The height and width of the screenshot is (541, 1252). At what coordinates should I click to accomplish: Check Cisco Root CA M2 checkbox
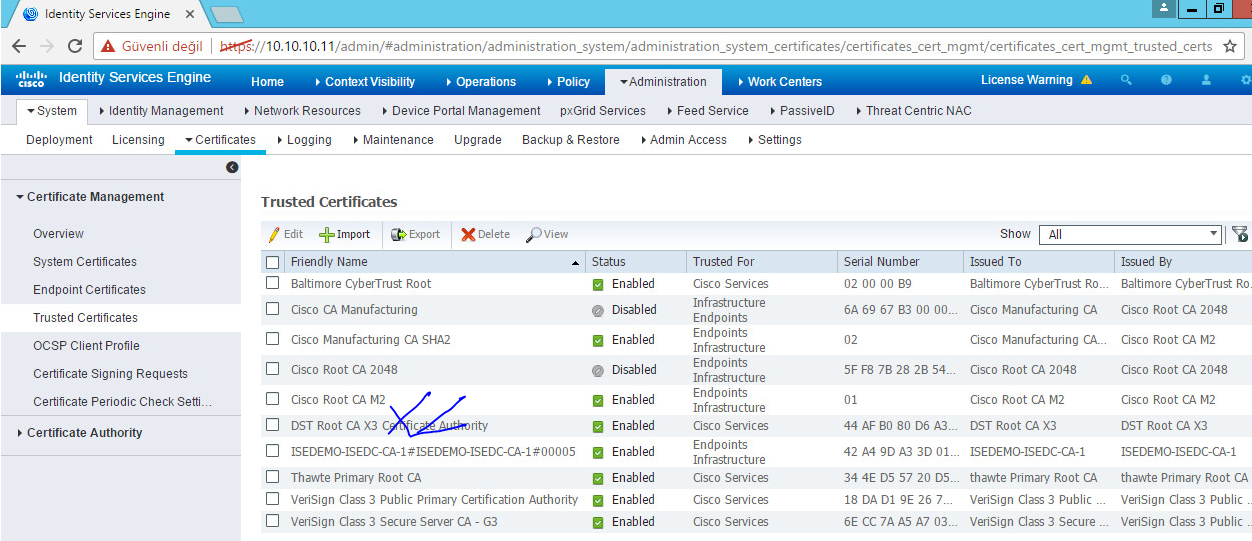[x=273, y=399]
